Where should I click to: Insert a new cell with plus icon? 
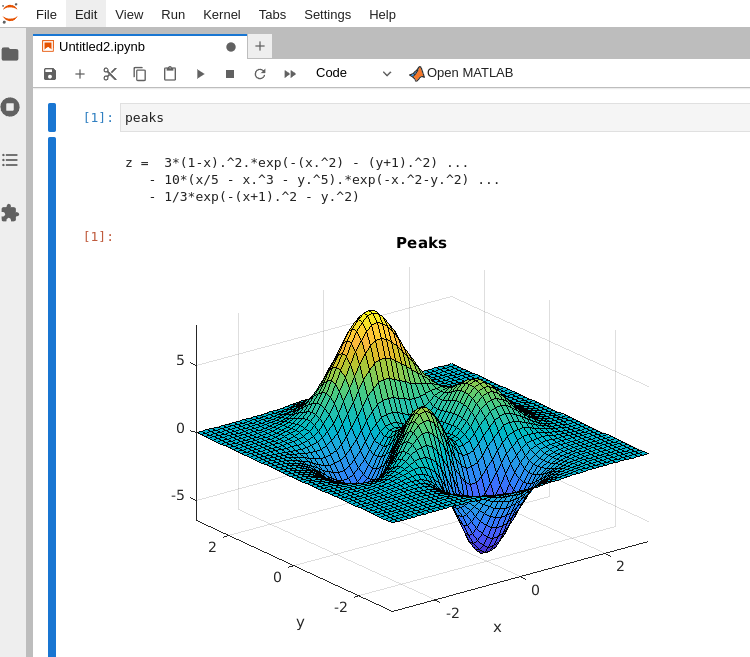tap(80, 73)
